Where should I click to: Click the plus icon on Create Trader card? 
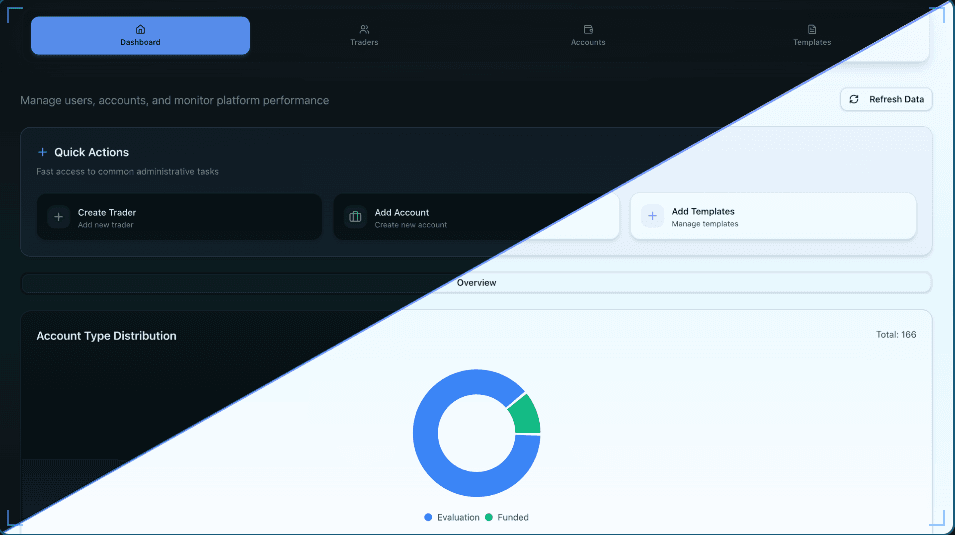click(x=58, y=217)
